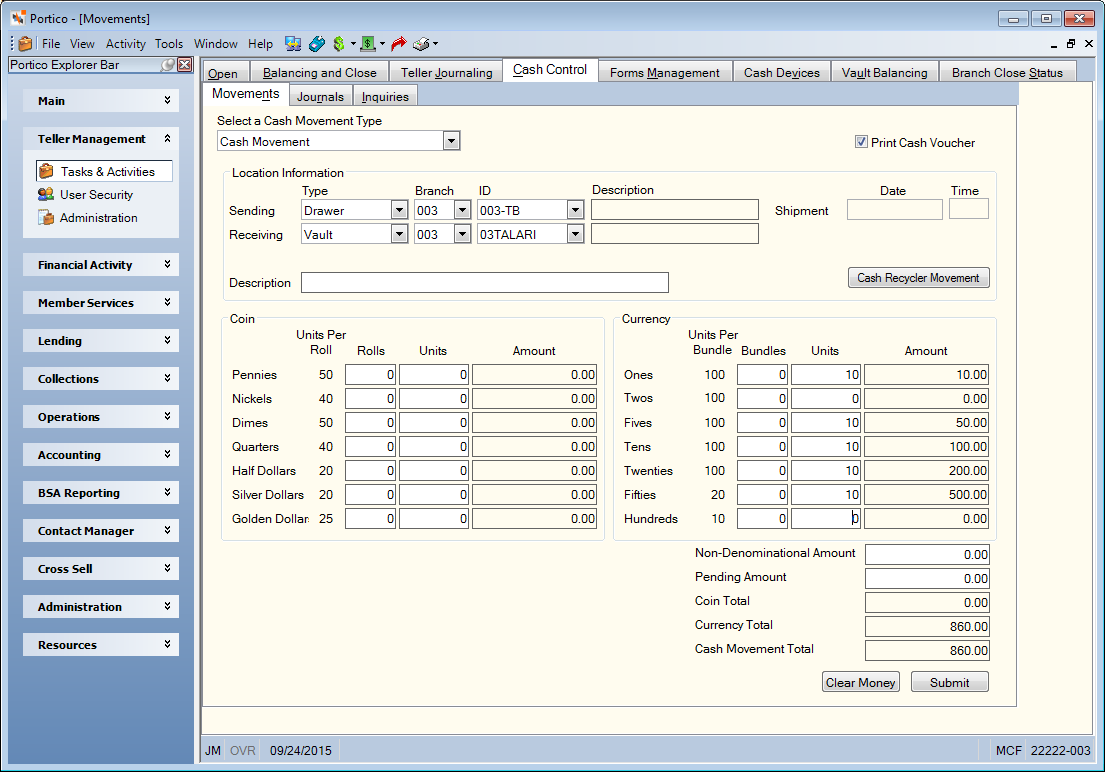Click the Clear Money button
Screen dimensions: 1105x772
(860, 682)
